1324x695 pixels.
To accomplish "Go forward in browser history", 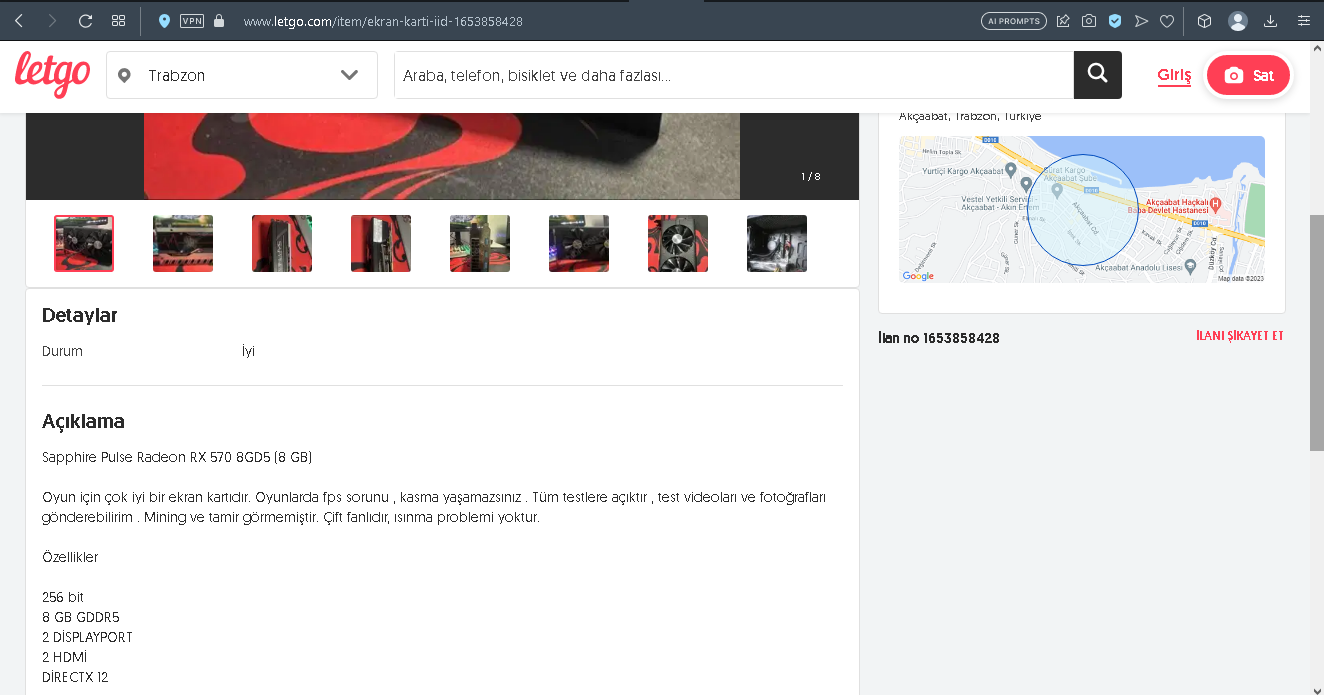I will coord(52,20).
